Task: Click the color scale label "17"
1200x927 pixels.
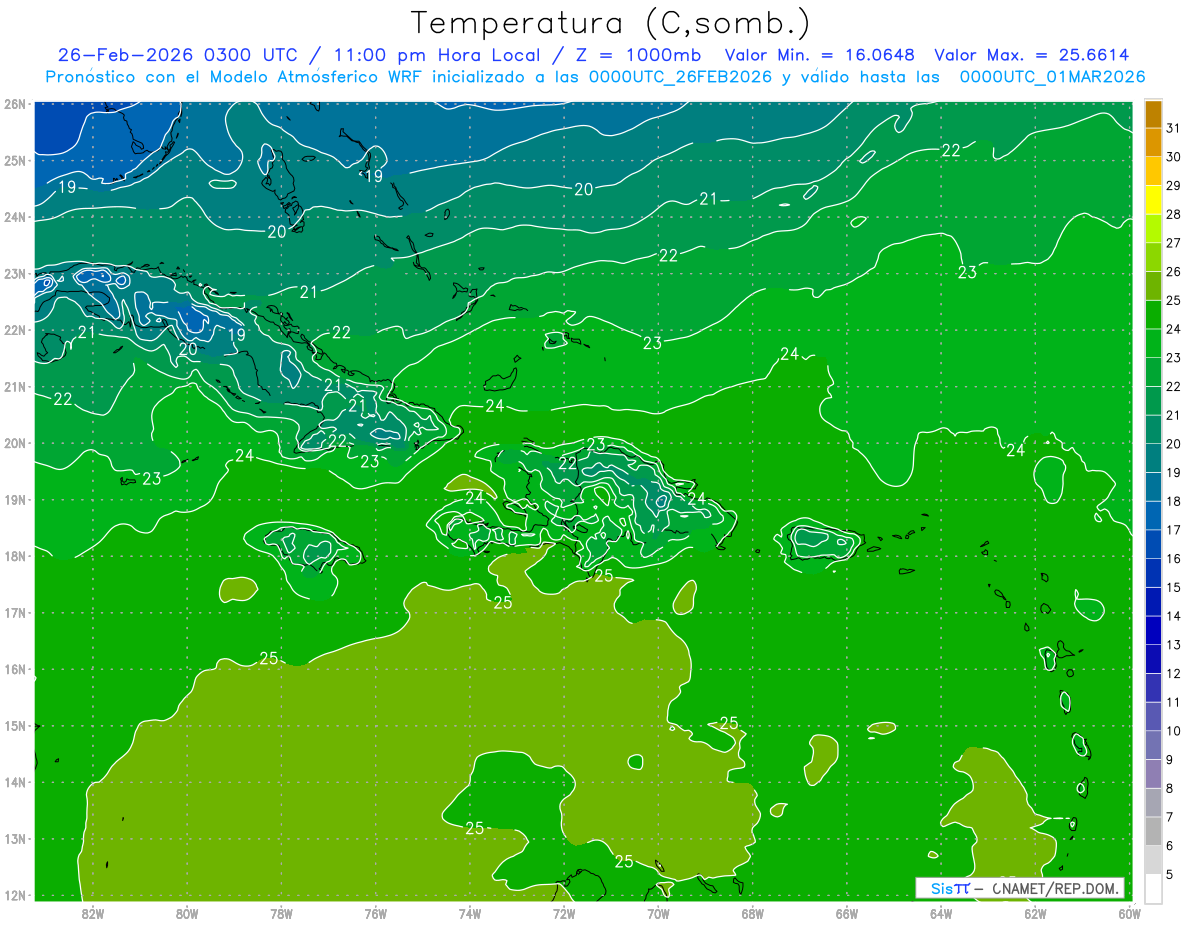Action: pyautogui.click(x=1173, y=530)
